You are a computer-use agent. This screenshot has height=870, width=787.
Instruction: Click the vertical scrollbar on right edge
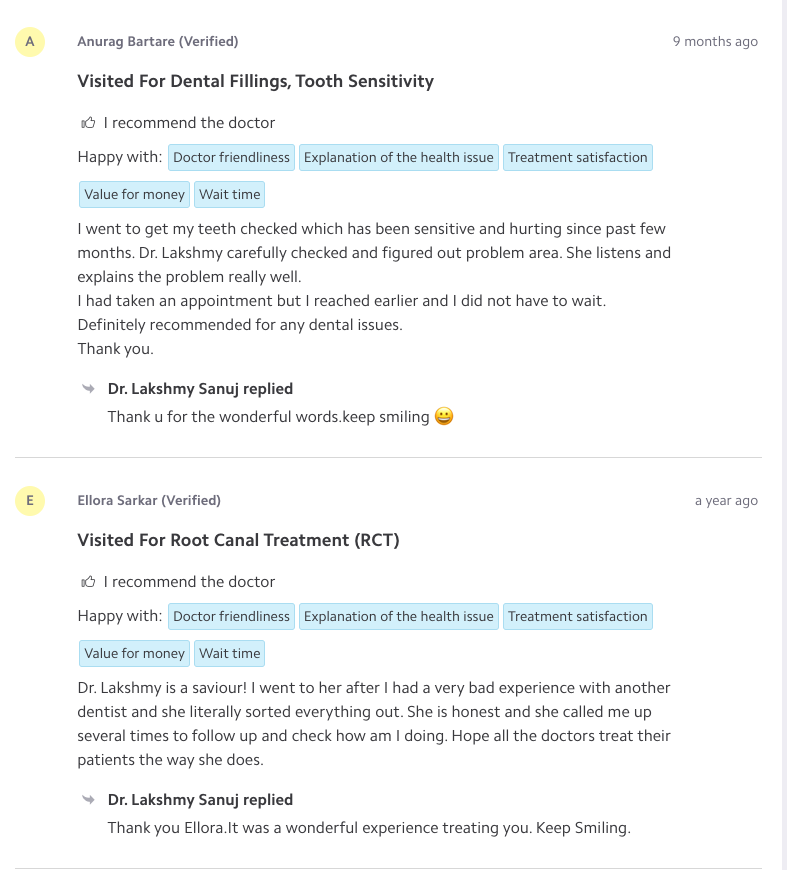783,435
